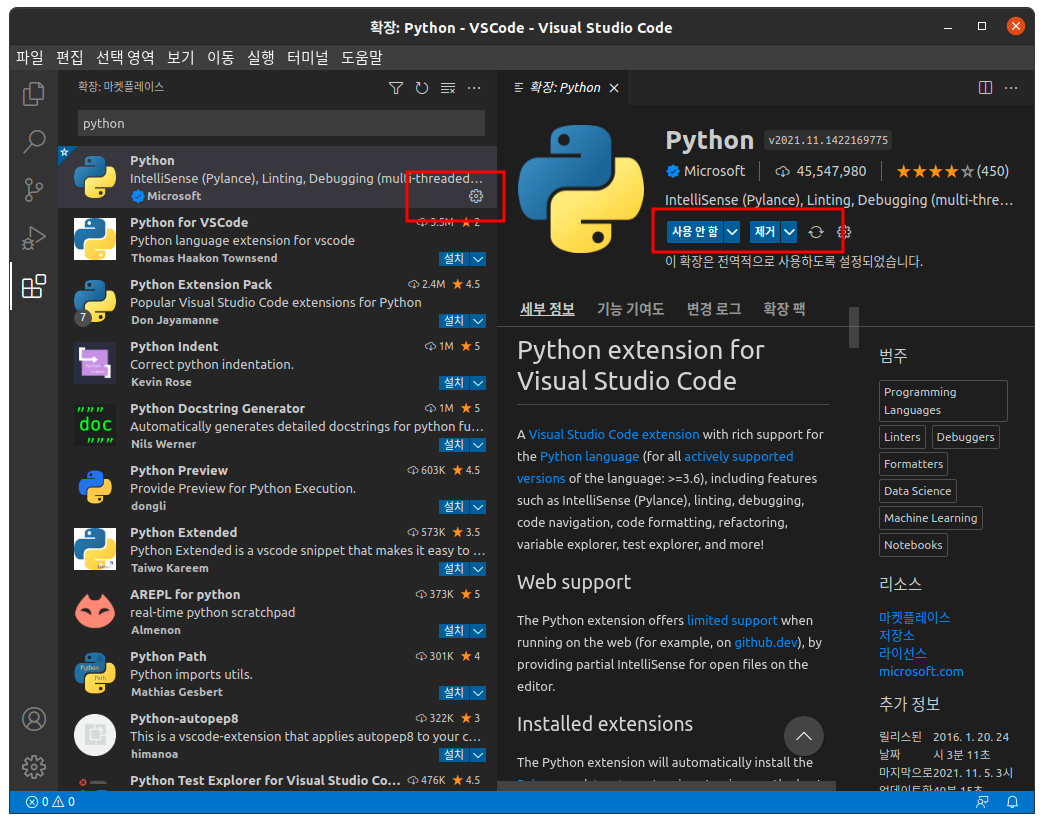Close the 확장: Python tab
The image size is (1044, 823).
(614, 88)
